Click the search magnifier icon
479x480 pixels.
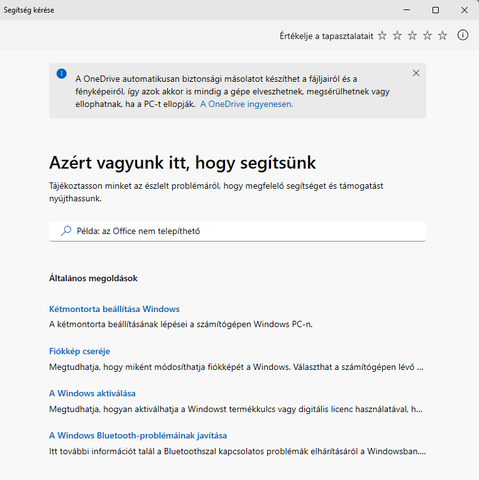66,231
